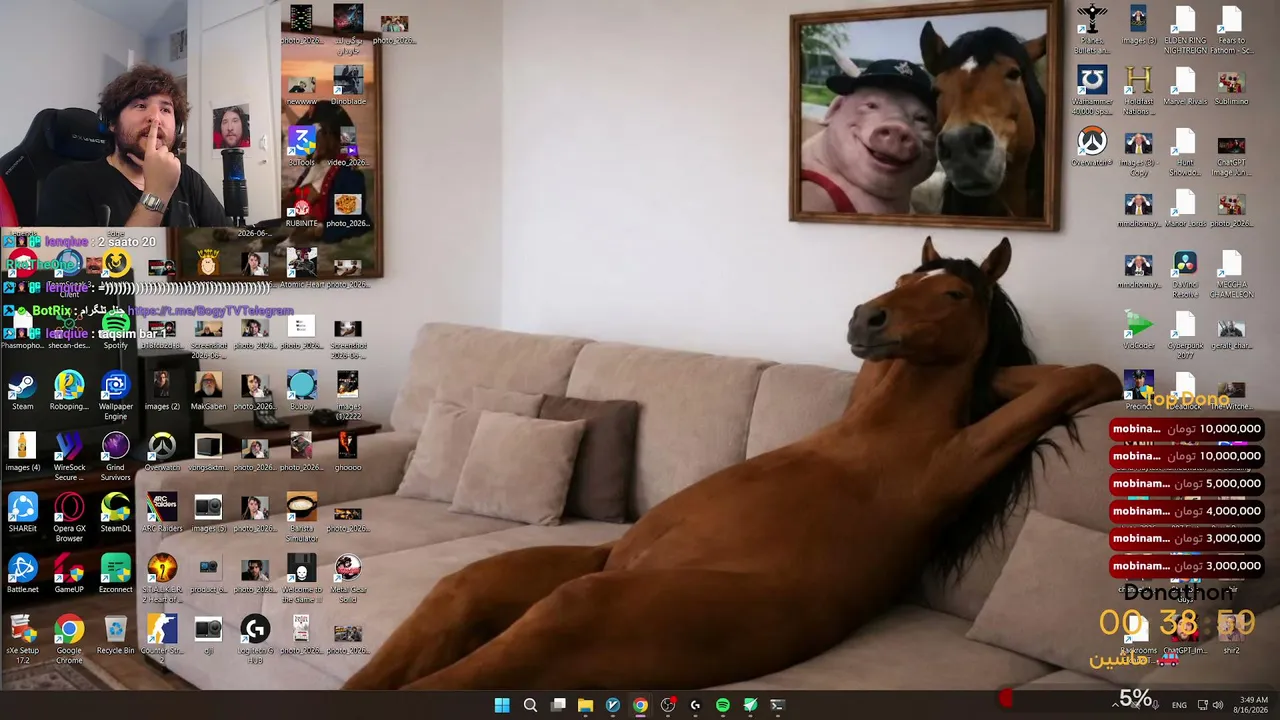The height and width of the screenshot is (720, 1280).
Task: Launch Battle.net from the desktop
Action: (22, 574)
